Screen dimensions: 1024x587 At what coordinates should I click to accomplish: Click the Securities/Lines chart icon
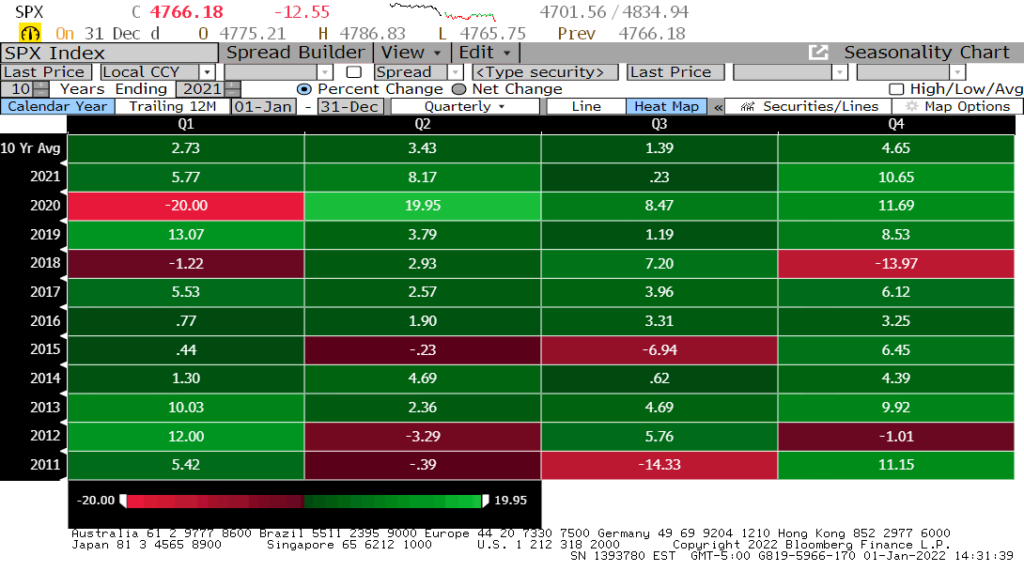747,106
